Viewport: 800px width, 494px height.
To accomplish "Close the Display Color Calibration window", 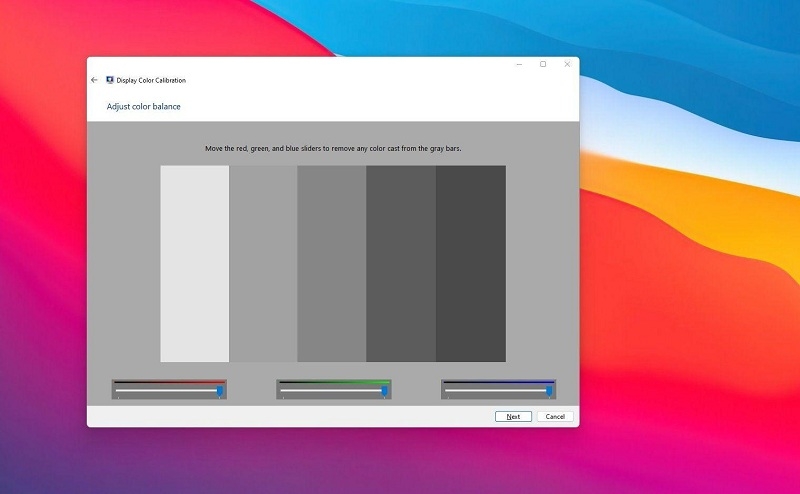I will pyautogui.click(x=567, y=64).
